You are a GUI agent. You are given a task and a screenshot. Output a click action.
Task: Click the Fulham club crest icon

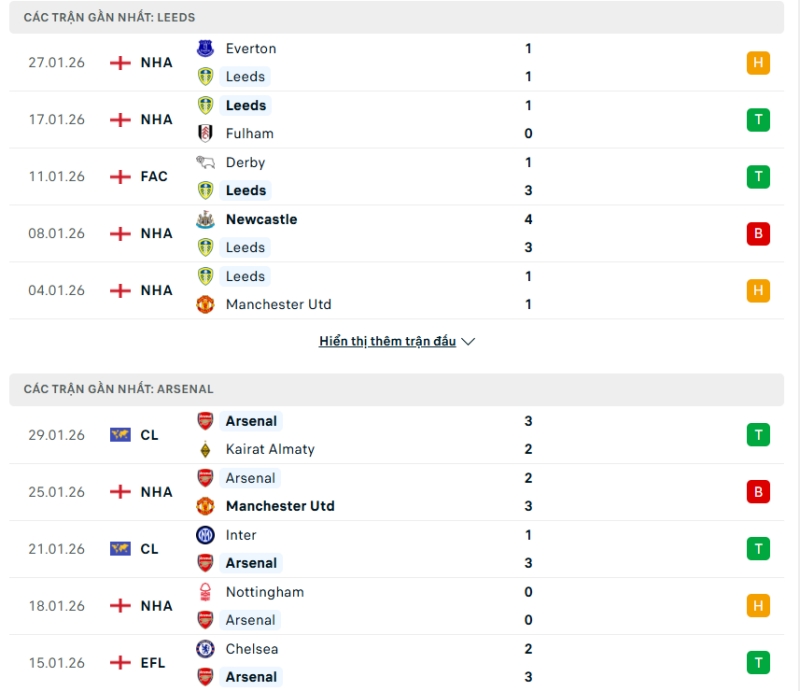pyautogui.click(x=205, y=133)
